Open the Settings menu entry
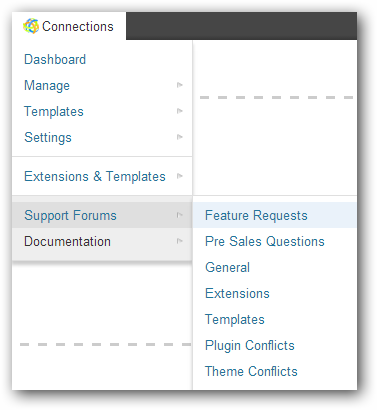Screen dimensions: 377x410 coord(48,137)
